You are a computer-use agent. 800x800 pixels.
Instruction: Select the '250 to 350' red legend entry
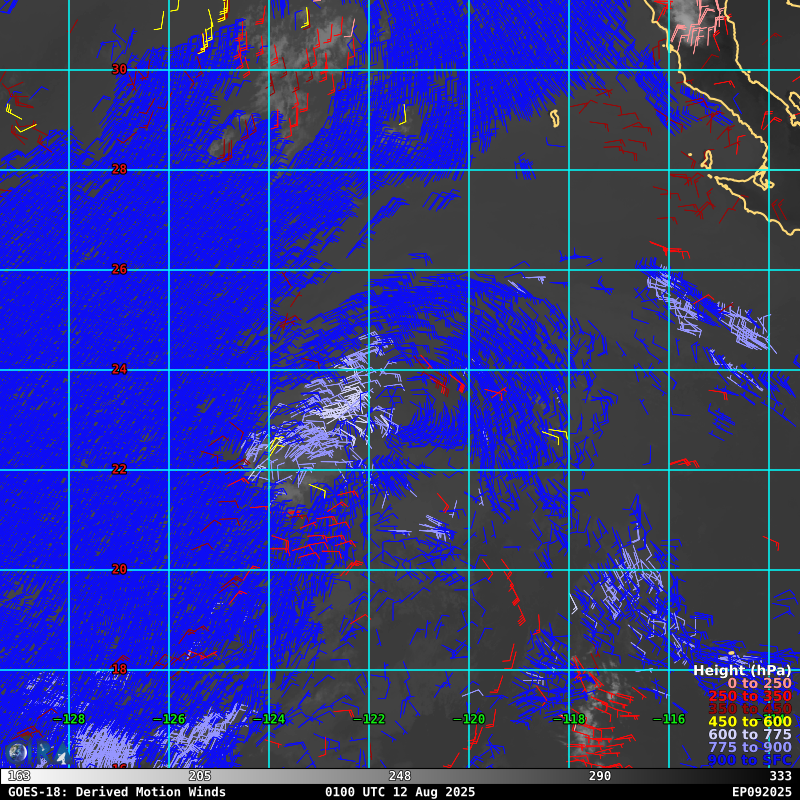(x=749, y=696)
